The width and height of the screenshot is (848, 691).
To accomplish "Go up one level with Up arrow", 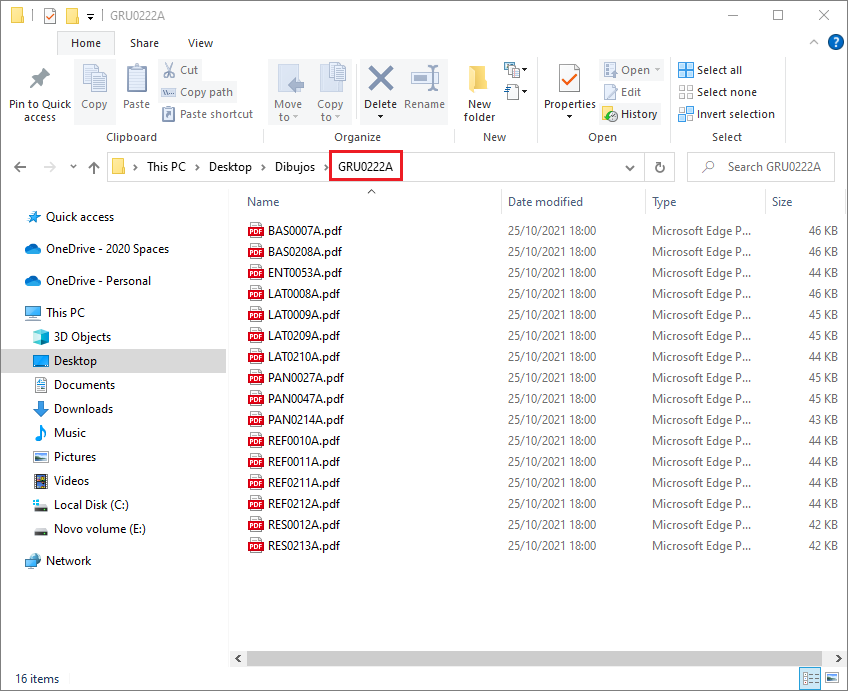I will [x=94, y=167].
